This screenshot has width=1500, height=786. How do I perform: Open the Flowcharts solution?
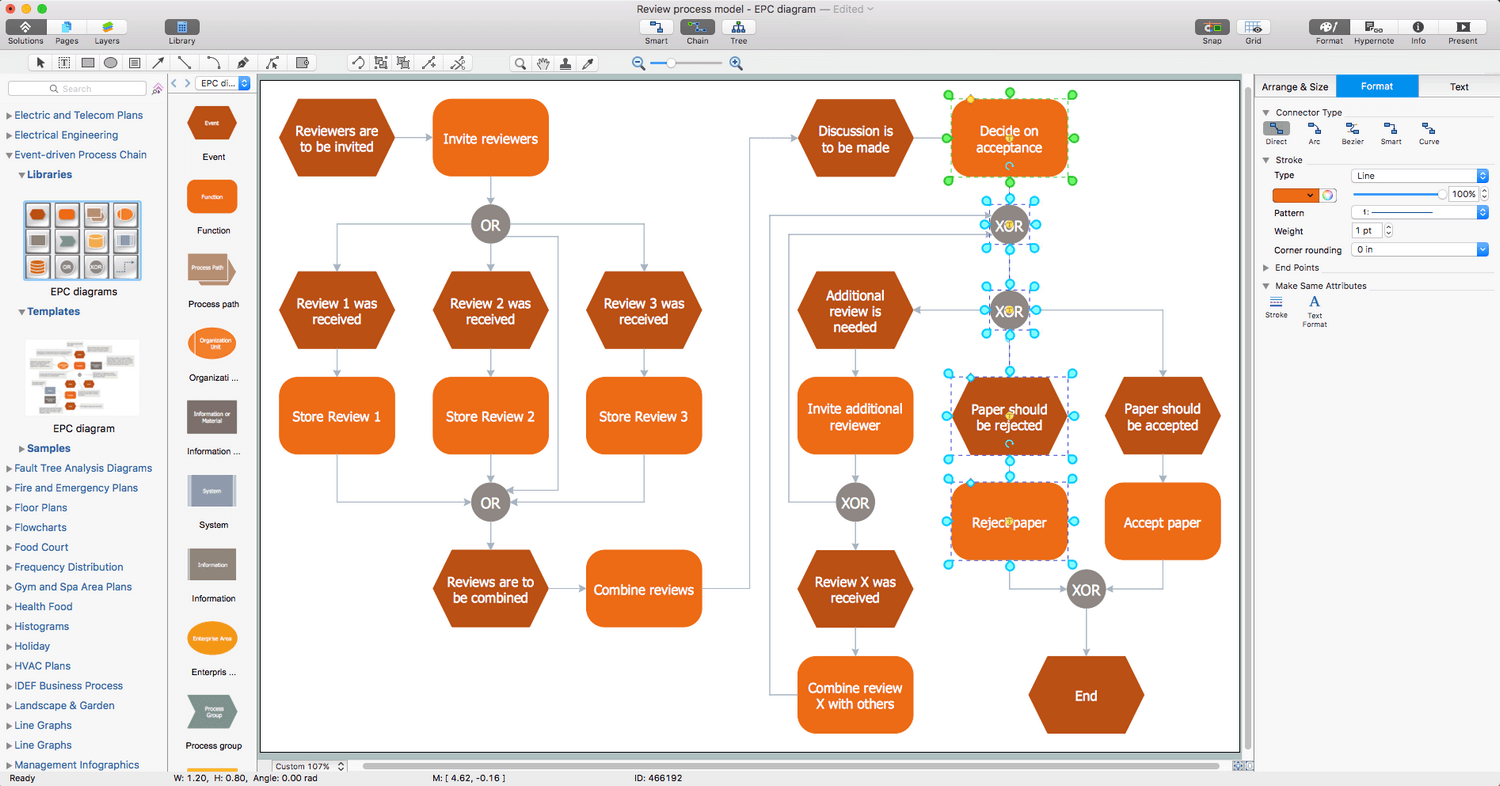40,528
